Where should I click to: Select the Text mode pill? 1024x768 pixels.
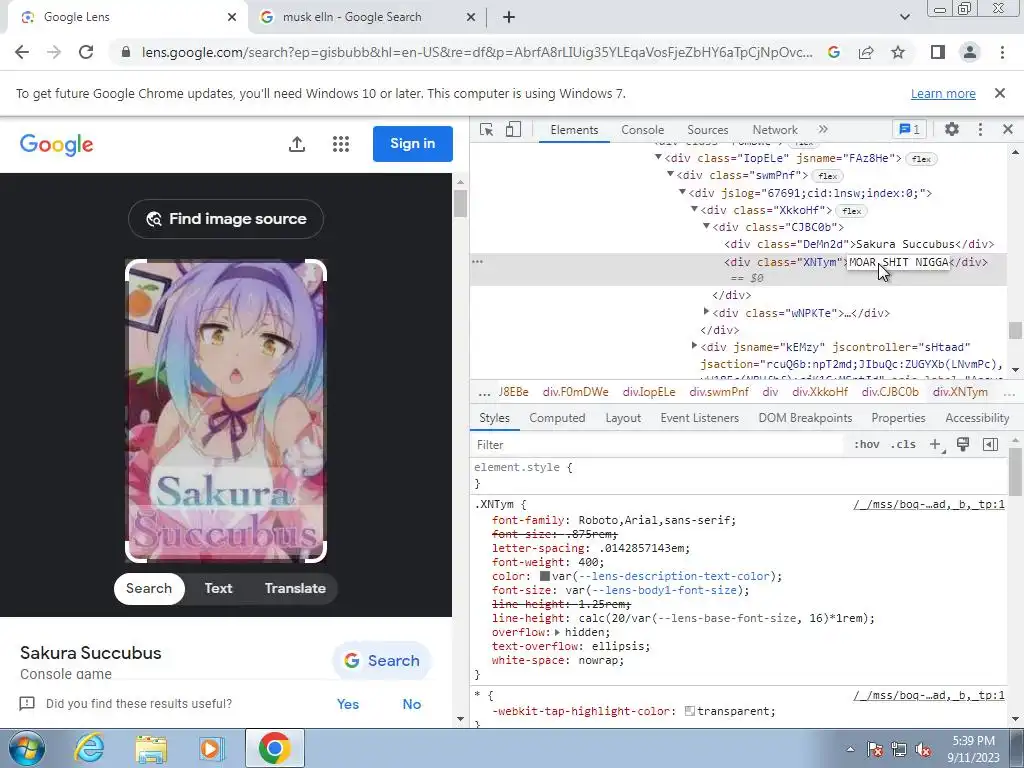coord(218,588)
